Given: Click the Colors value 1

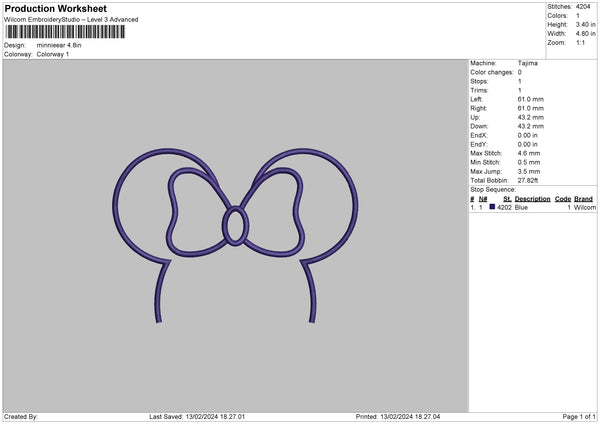Looking at the screenshot, I should (578, 16).
